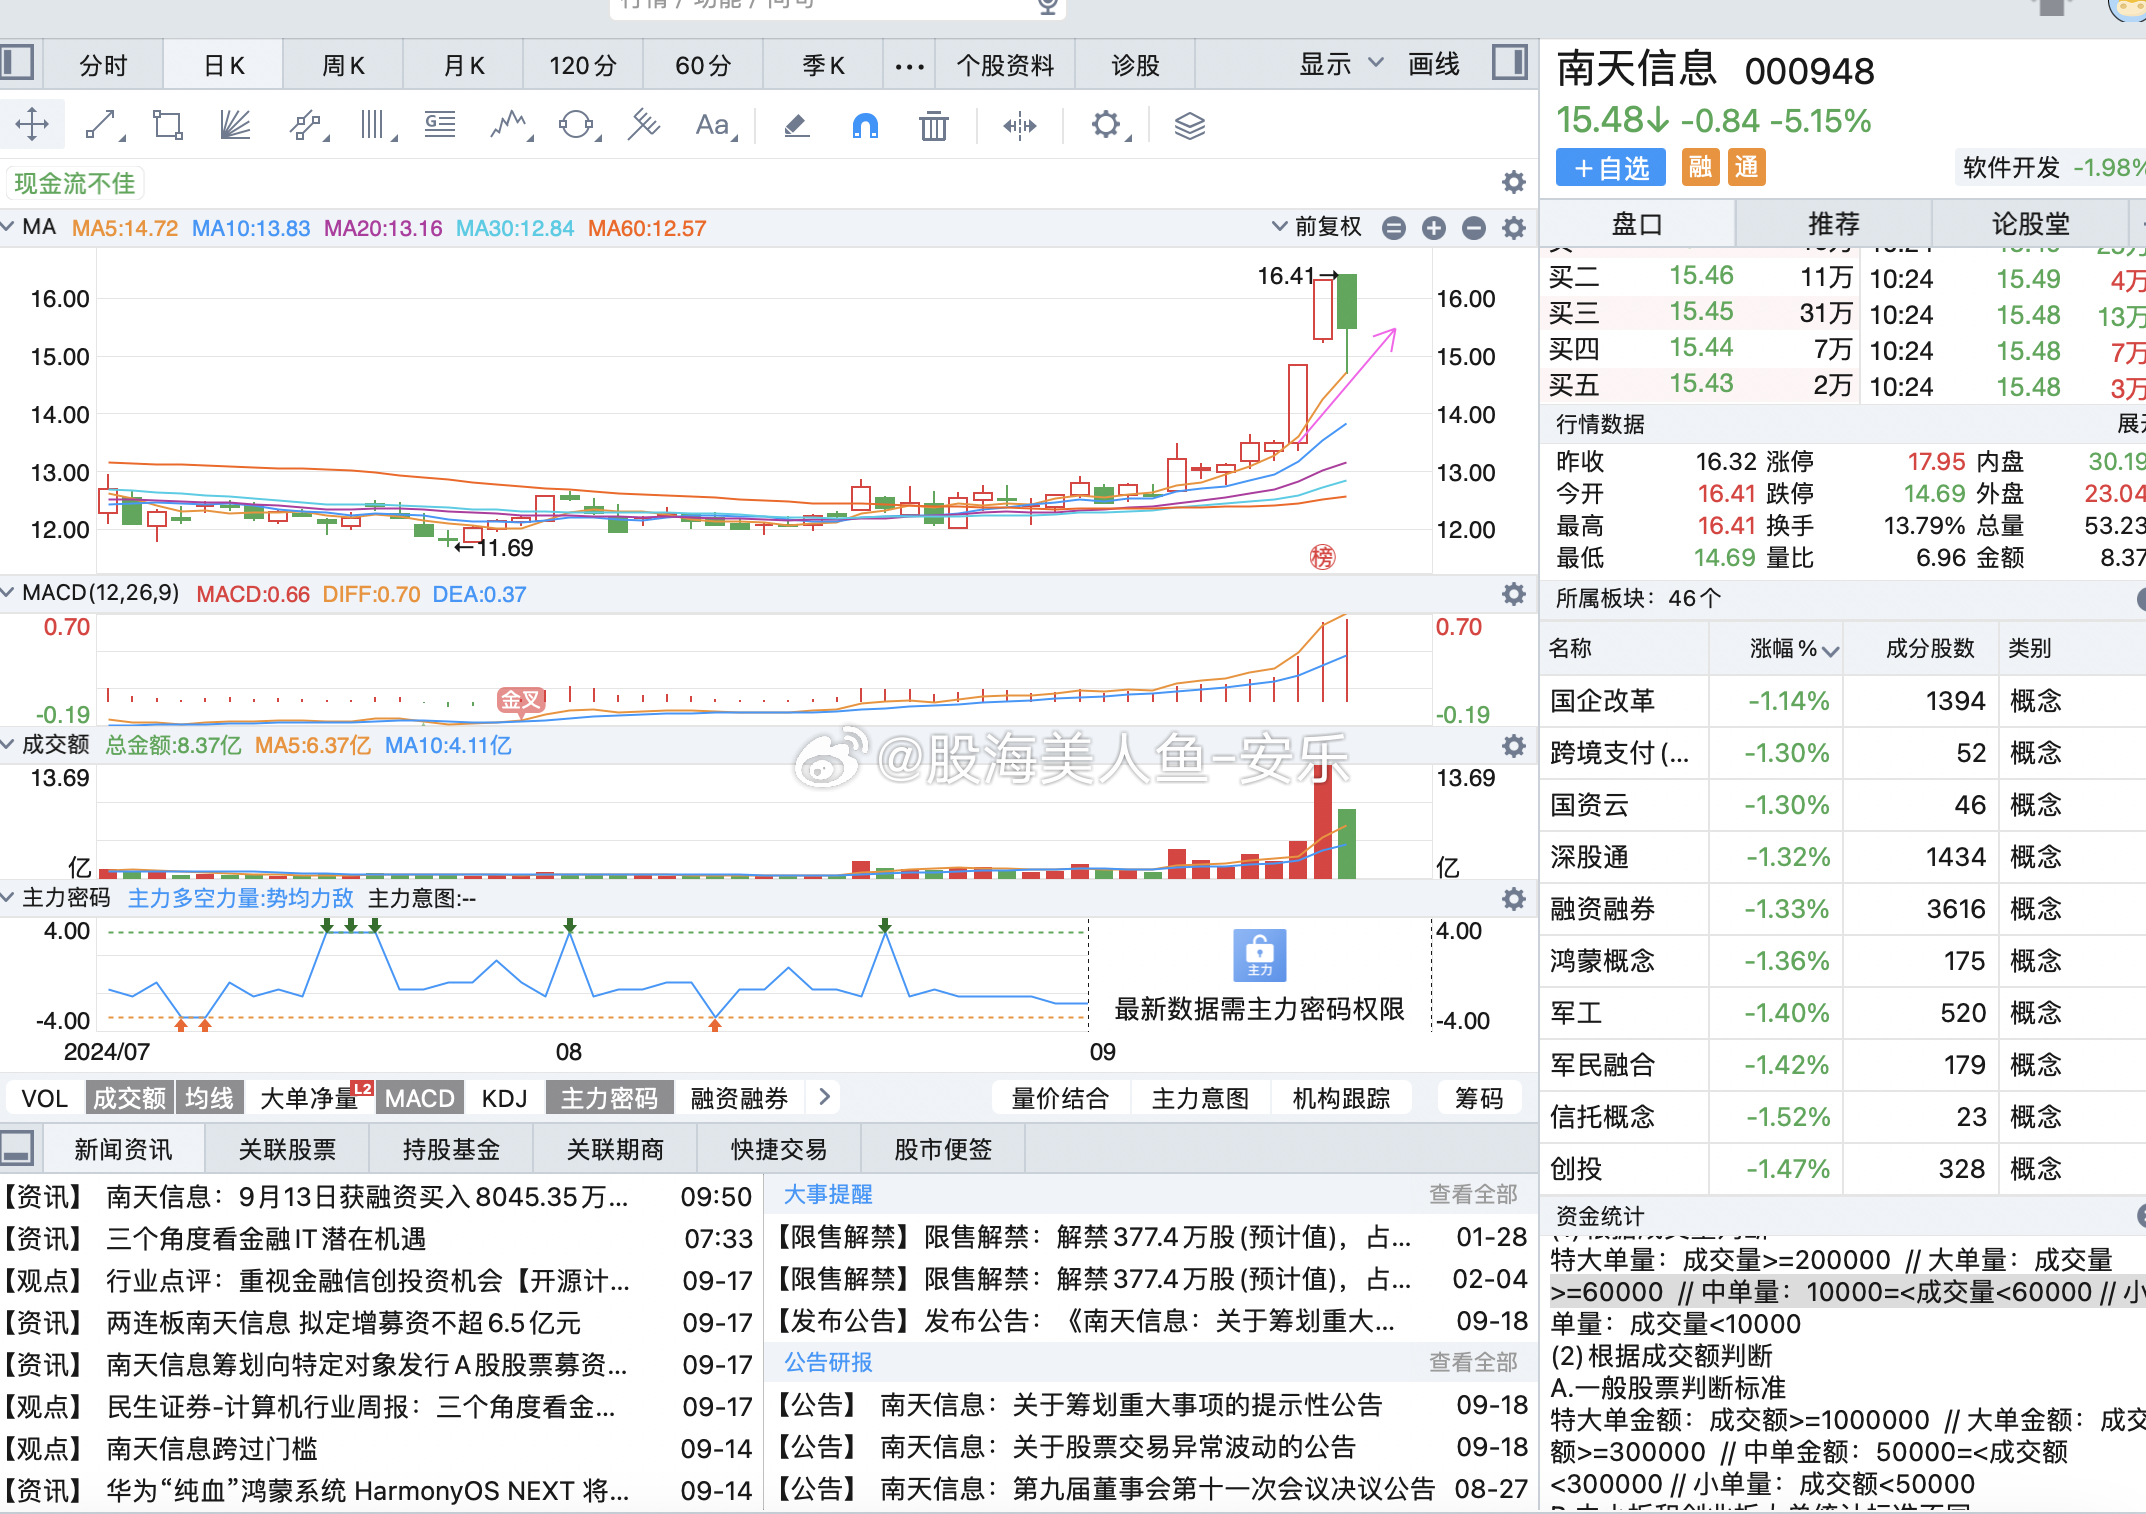Screen dimensions: 2146x1514
Task: Open 成交额 panel settings gear
Action: [x=1514, y=746]
